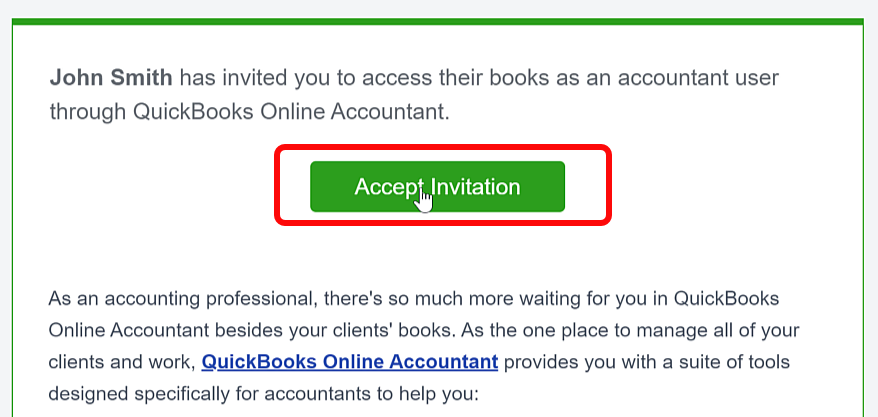
Task: Click the word Accept on the green button
Action: point(387,187)
